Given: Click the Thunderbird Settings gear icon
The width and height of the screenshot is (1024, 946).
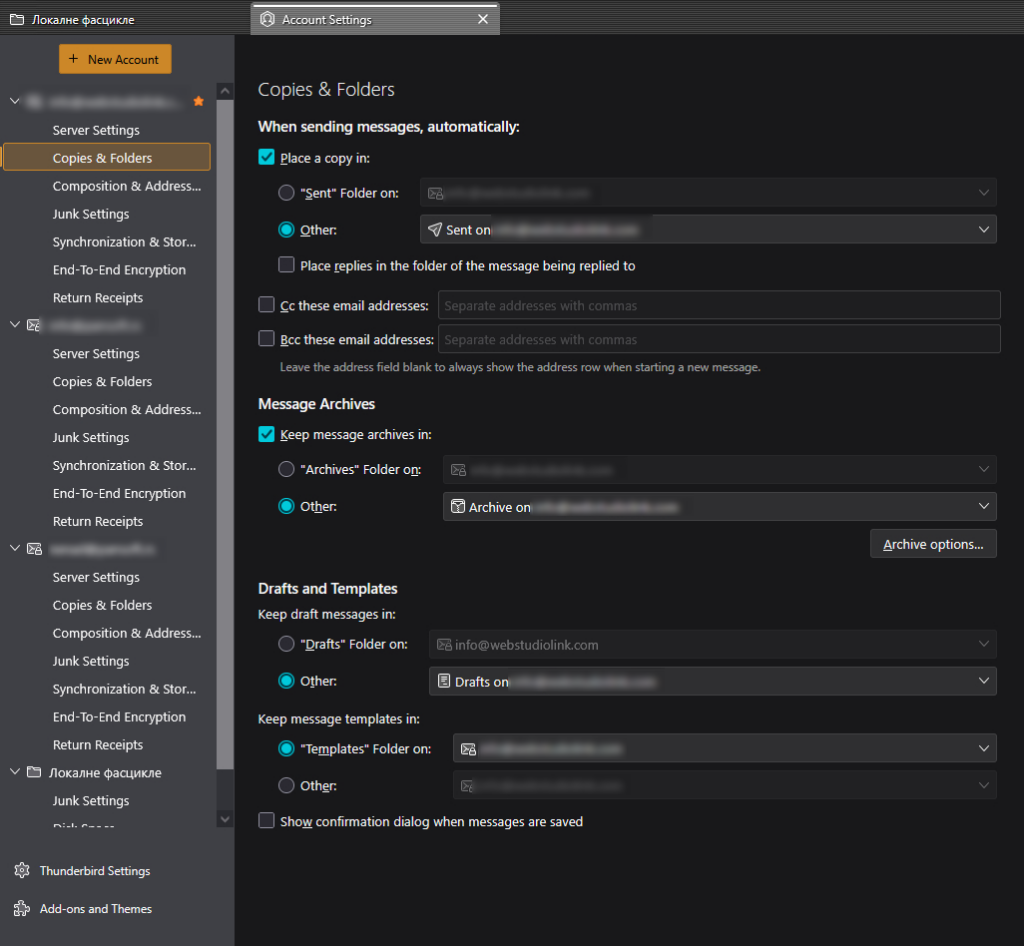Looking at the screenshot, I should pyautogui.click(x=22, y=871).
